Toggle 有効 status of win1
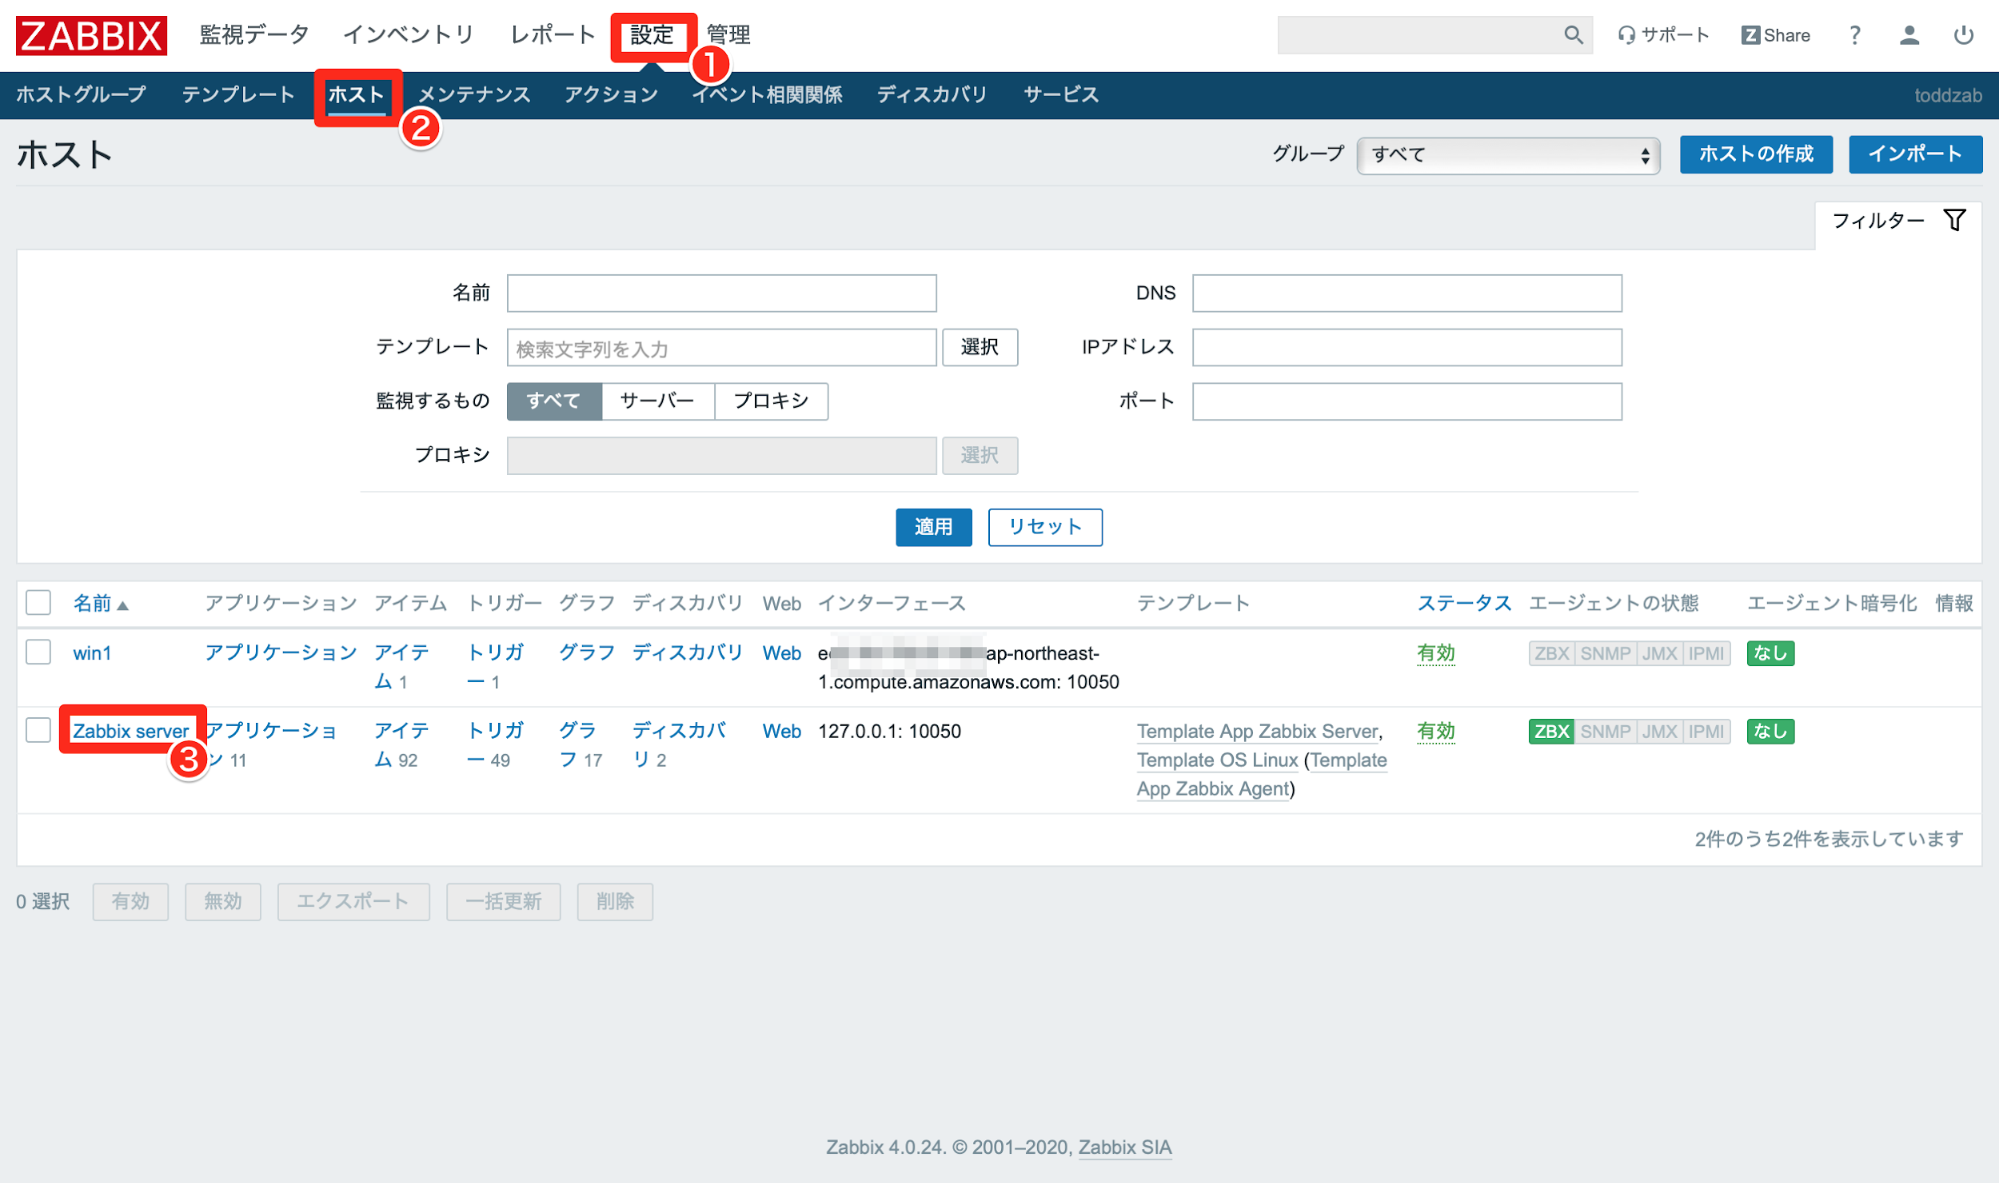 coord(1436,653)
